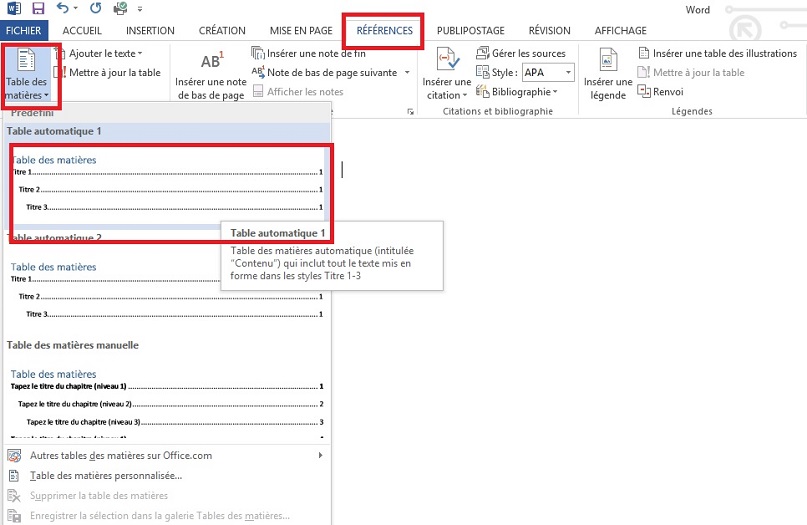Image resolution: width=807 pixels, height=525 pixels.
Task: Click the remove table of contents icon
Action: [x=14, y=496]
